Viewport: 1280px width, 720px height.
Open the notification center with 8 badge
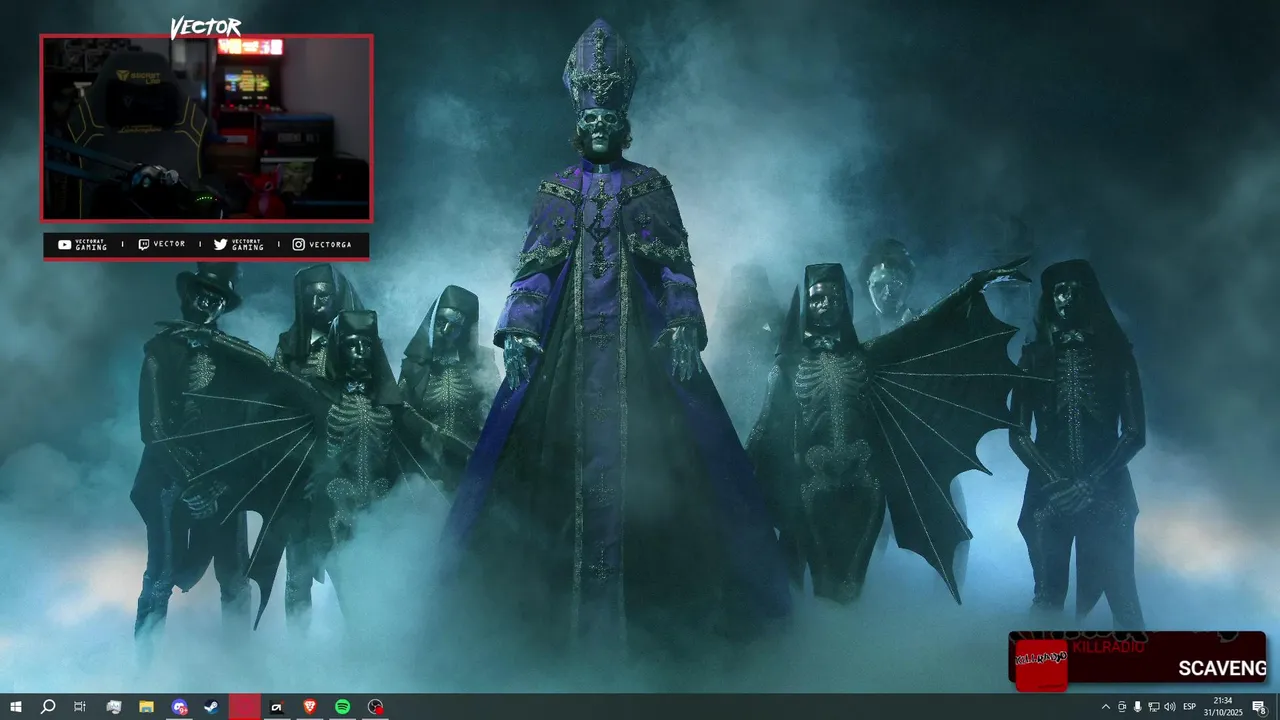click(x=1260, y=707)
